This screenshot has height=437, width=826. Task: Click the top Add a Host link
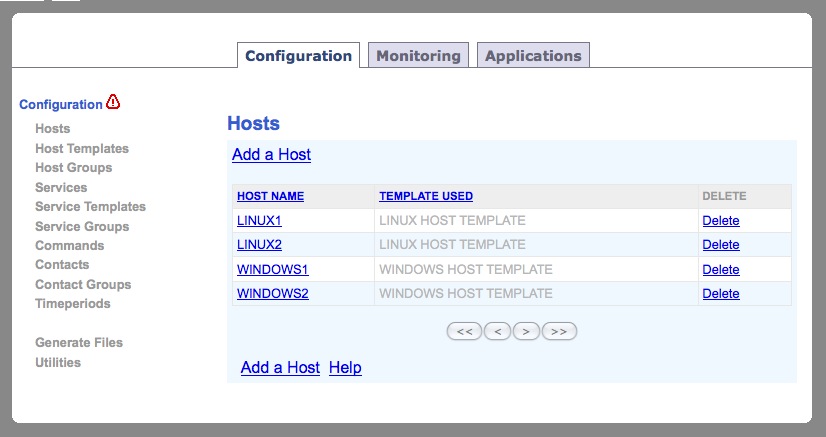pos(271,154)
